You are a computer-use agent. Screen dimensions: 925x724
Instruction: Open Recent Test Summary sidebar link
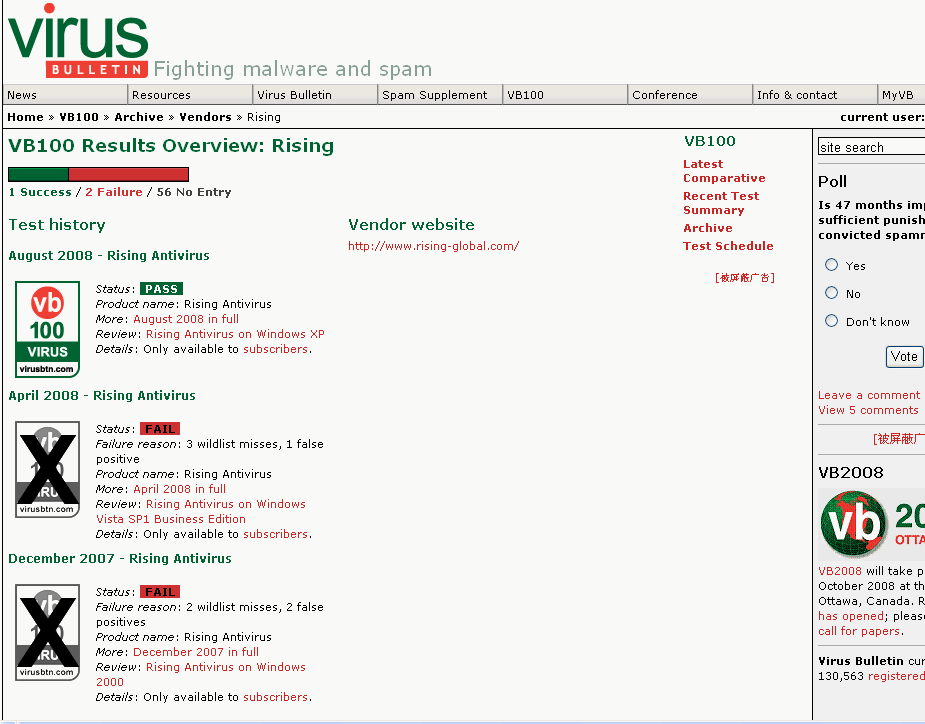[x=721, y=203]
